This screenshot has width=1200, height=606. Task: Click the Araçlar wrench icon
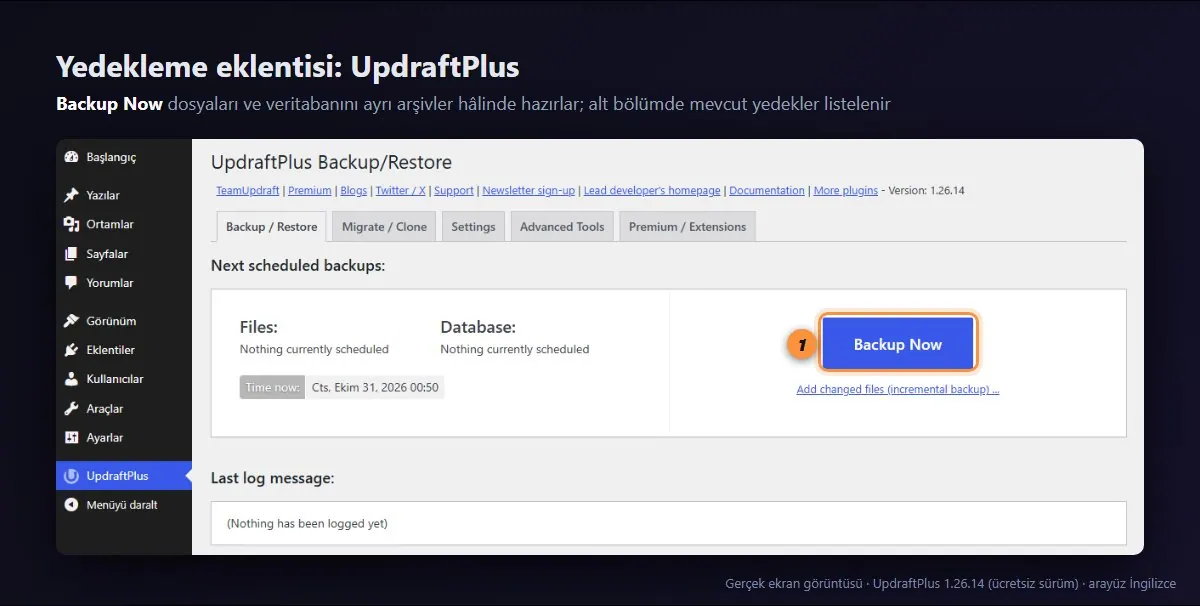[71, 408]
